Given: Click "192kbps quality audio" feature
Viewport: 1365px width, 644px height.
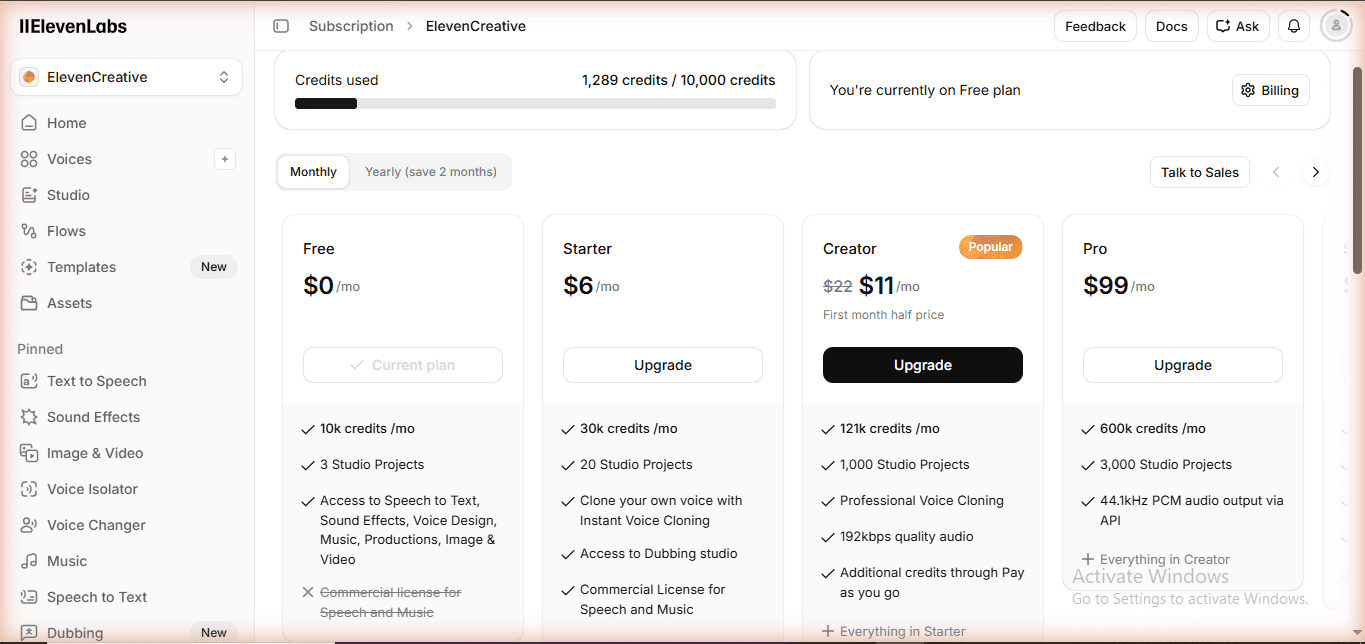Looking at the screenshot, I should (907, 536).
